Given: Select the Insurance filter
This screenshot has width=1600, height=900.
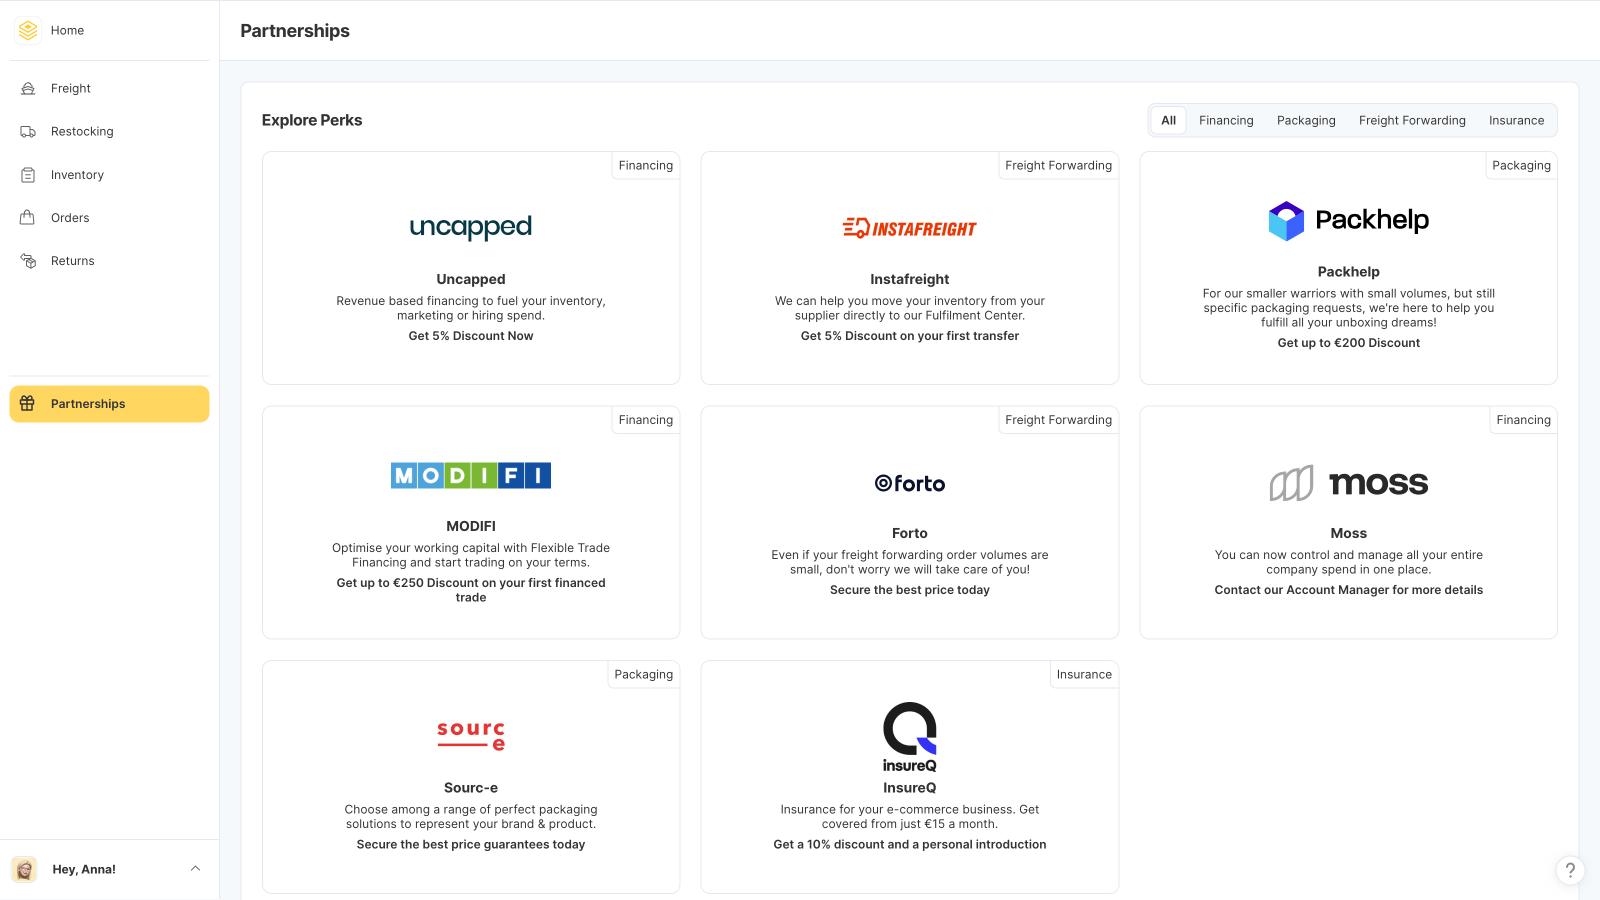Looking at the screenshot, I should pos(1516,120).
